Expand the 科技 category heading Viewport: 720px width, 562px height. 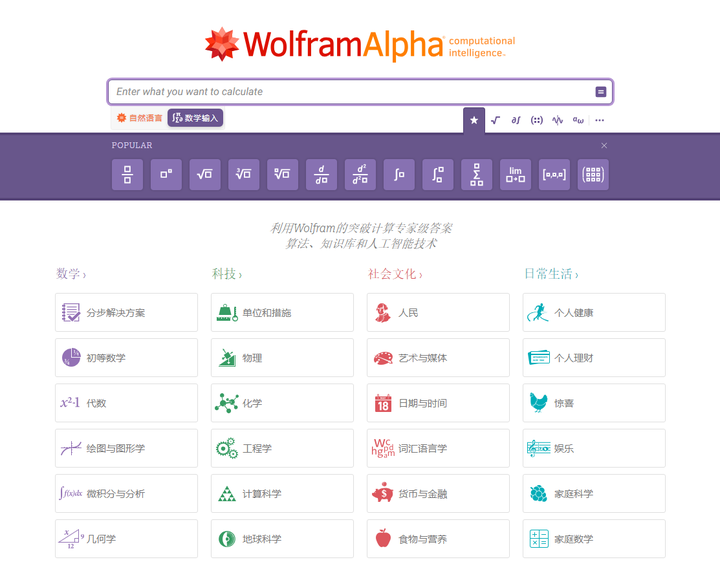(x=227, y=274)
